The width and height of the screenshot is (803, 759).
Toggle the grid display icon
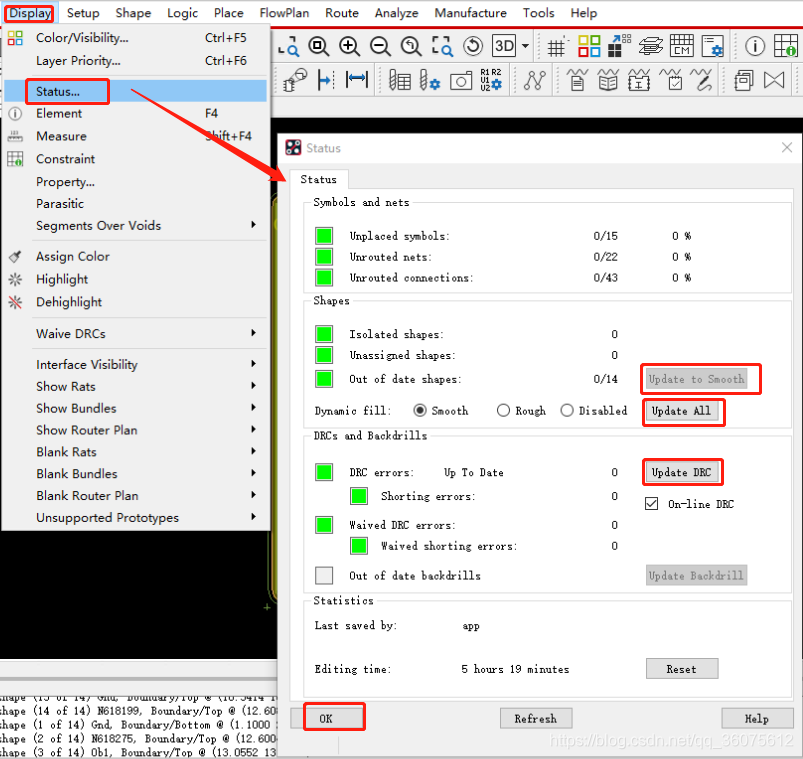coord(557,47)
